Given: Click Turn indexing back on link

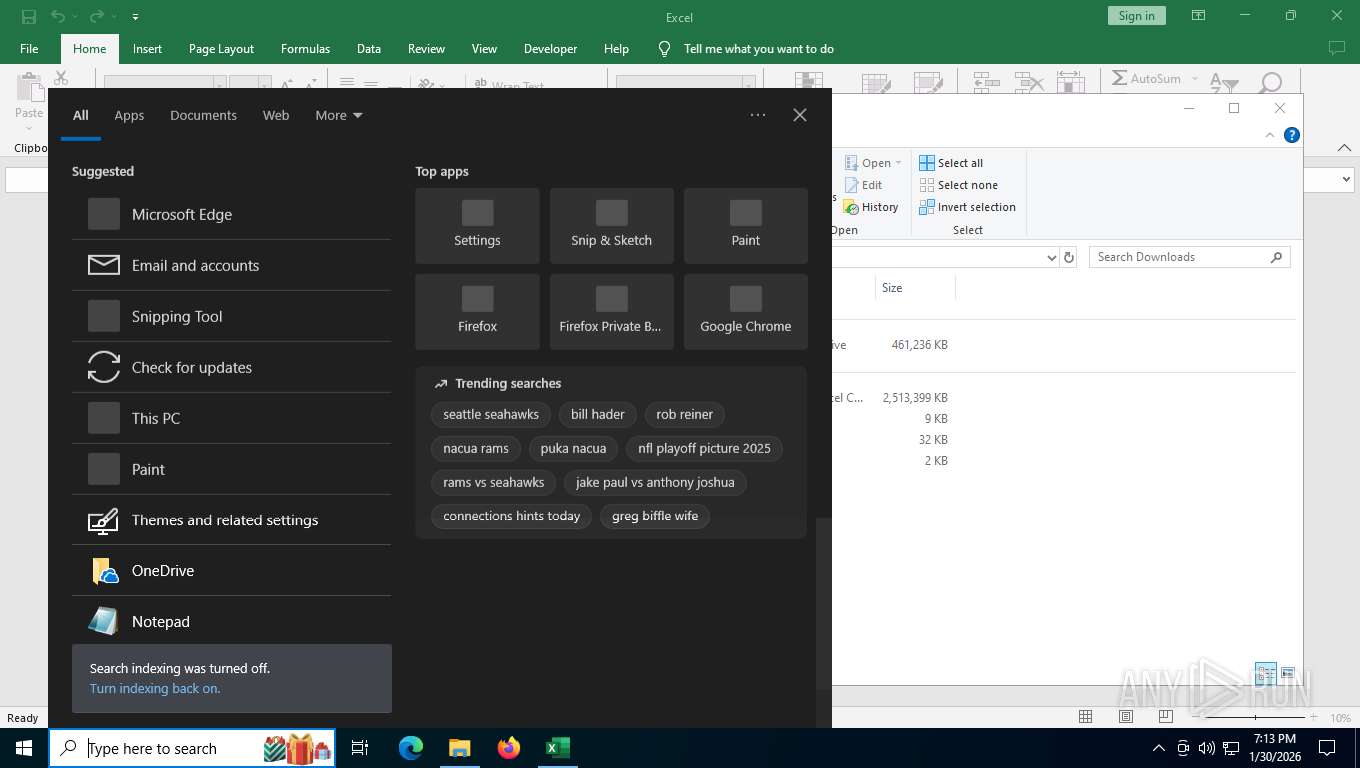Looking at the screenshot, I should [x=155, y=688].
